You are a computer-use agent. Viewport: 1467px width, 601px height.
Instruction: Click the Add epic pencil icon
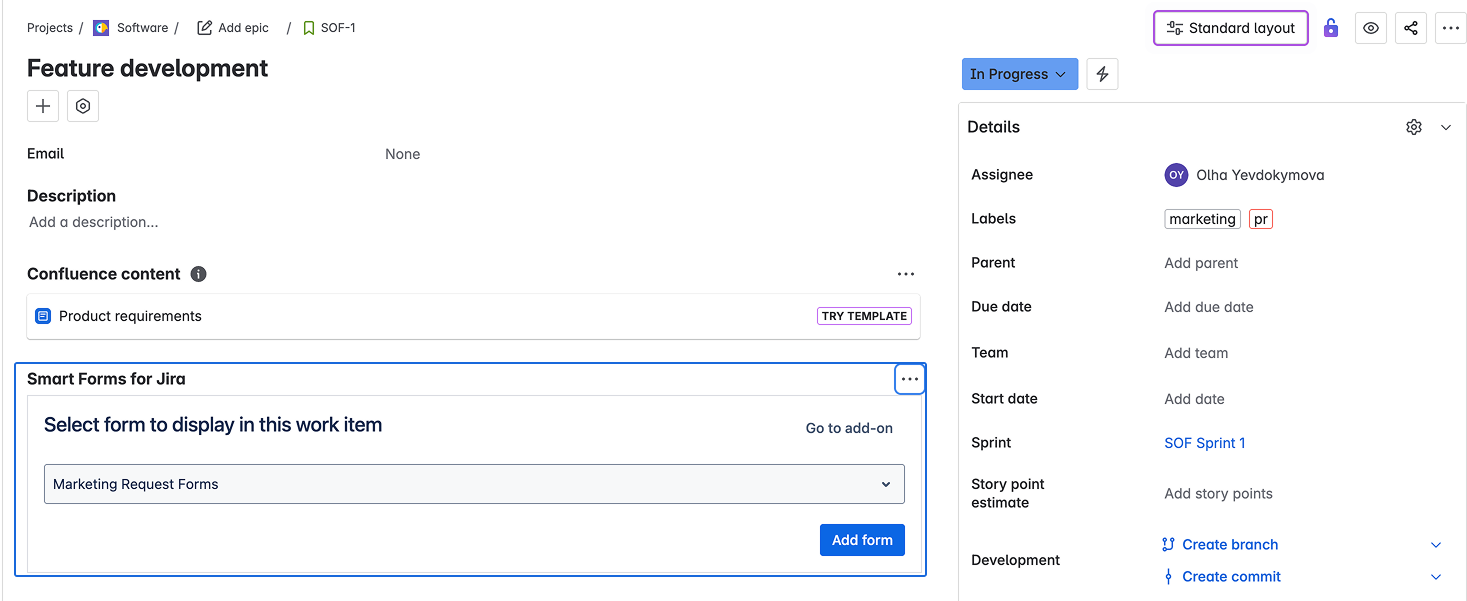[205, 28]
